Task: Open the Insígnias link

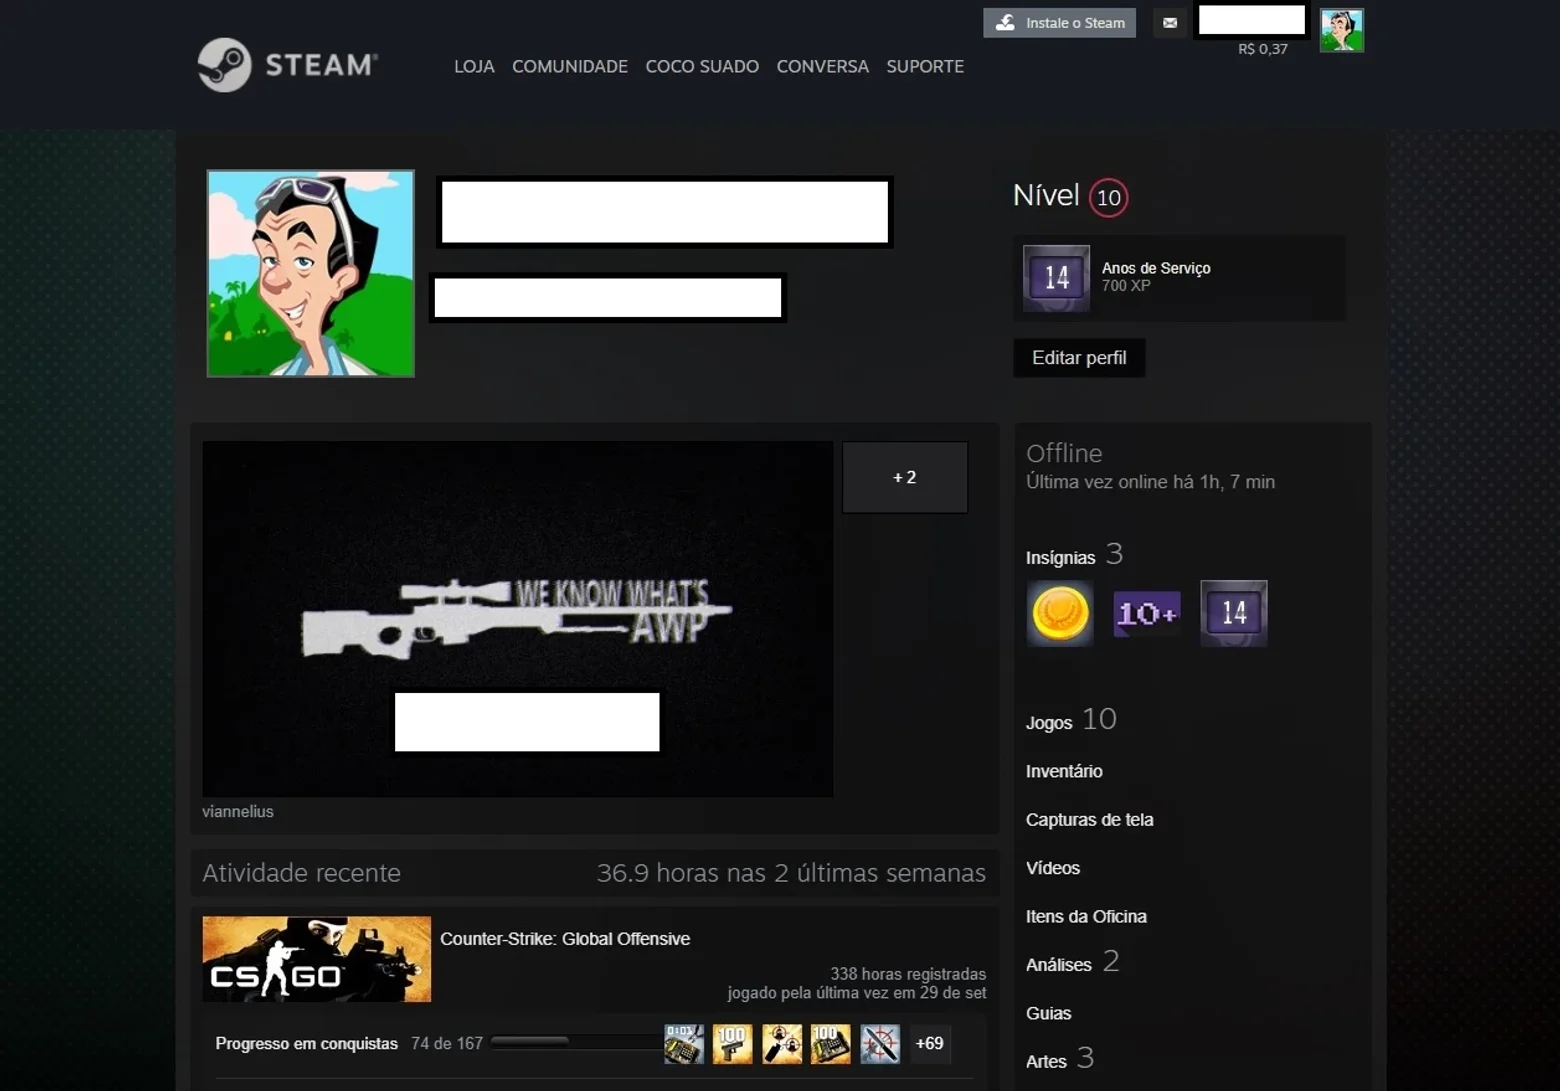Action: click(x=1061, y=558)
